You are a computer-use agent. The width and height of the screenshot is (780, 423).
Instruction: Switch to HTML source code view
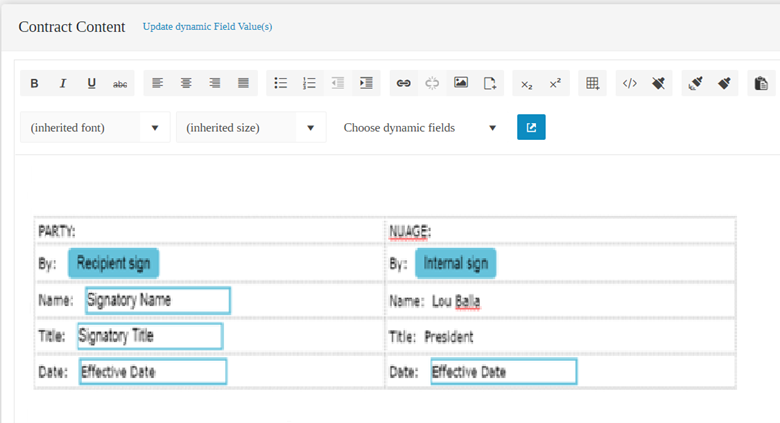point(629,84)
